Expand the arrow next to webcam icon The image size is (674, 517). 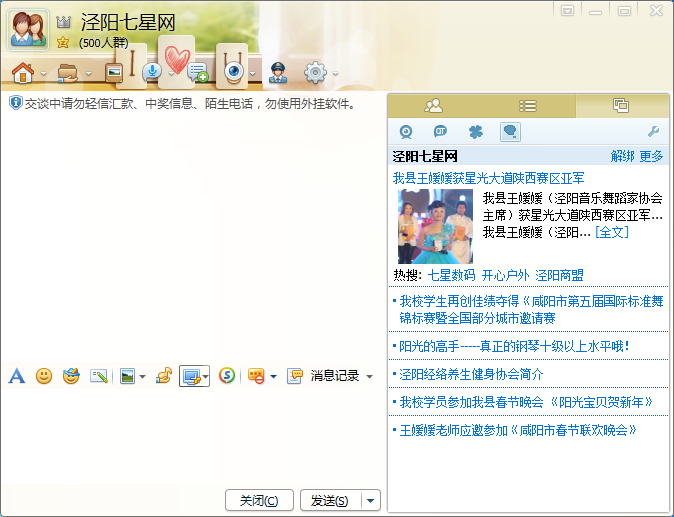click(x=253, y=74)
